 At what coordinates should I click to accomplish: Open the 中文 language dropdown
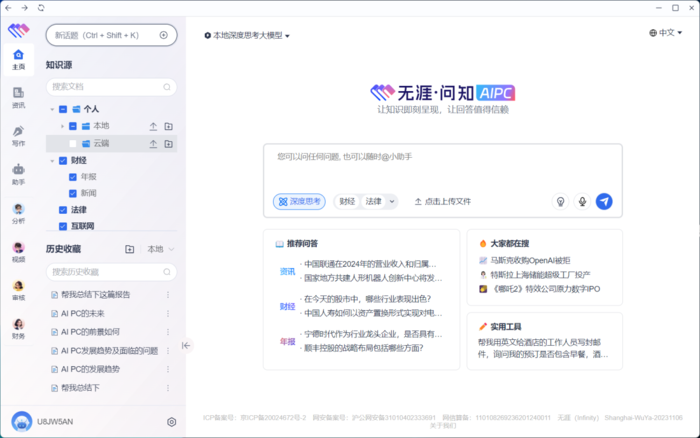(666, 33)
